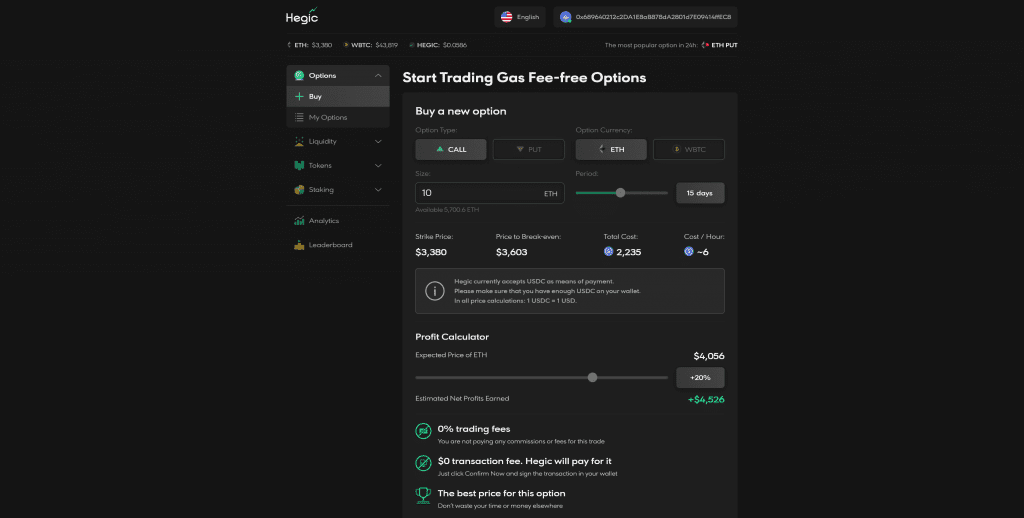Click the plus icon next to Buy

click(x=299, y=97)
